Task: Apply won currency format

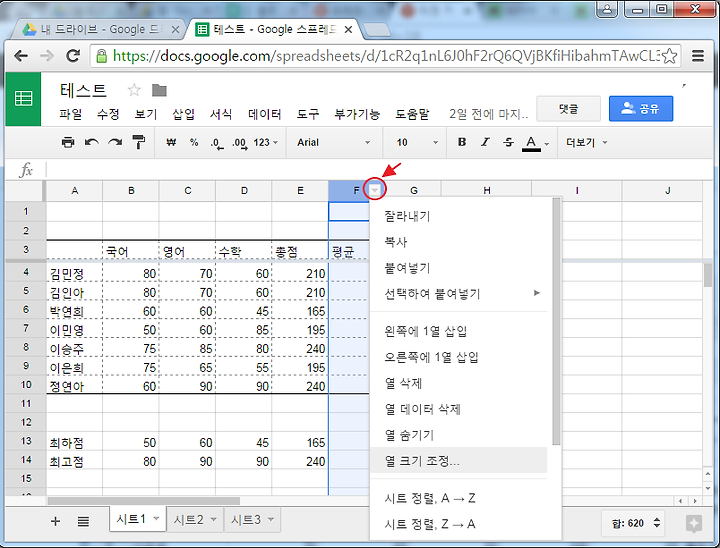Action: (171, 142)
